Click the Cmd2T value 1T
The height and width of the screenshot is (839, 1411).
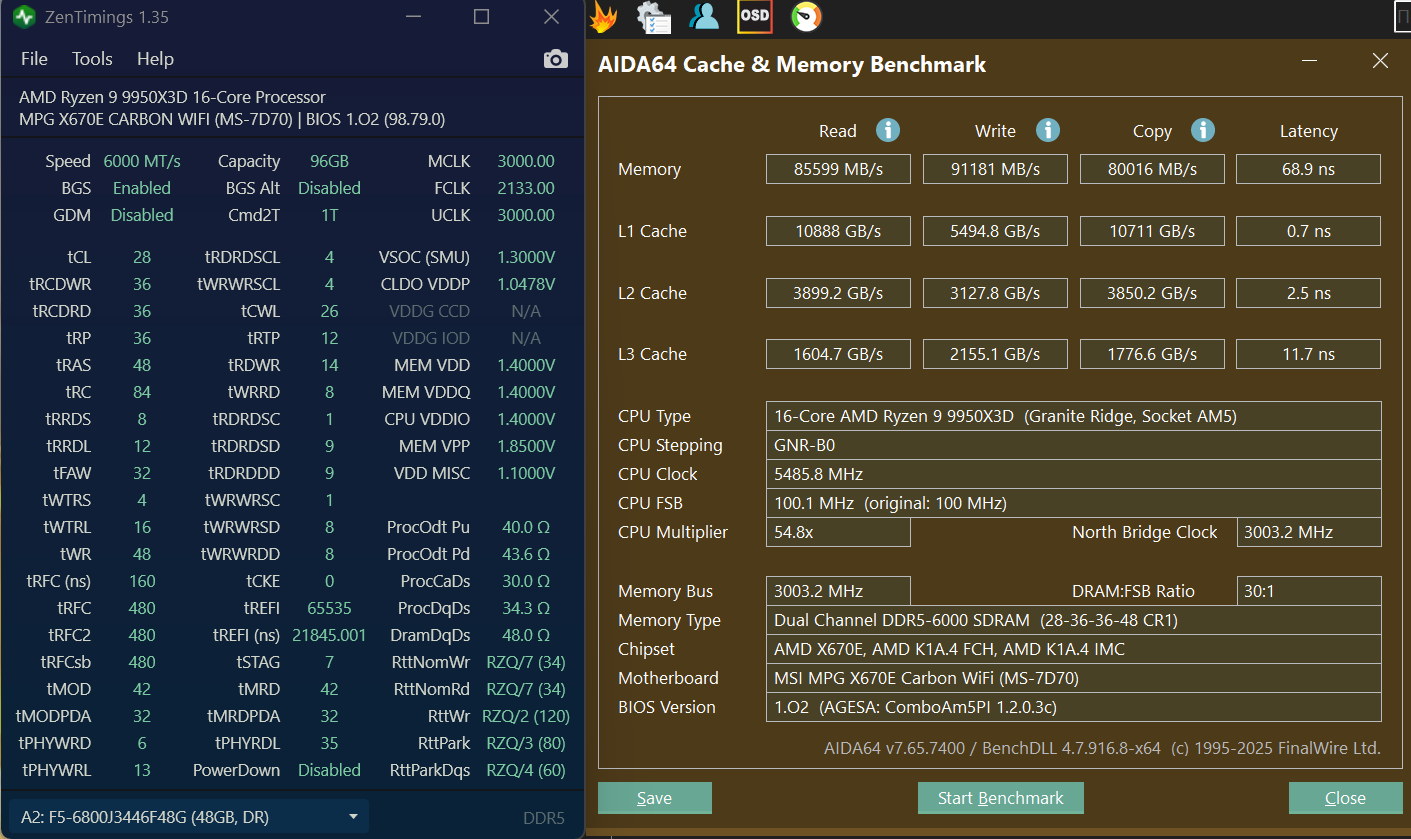pos(329,215)
